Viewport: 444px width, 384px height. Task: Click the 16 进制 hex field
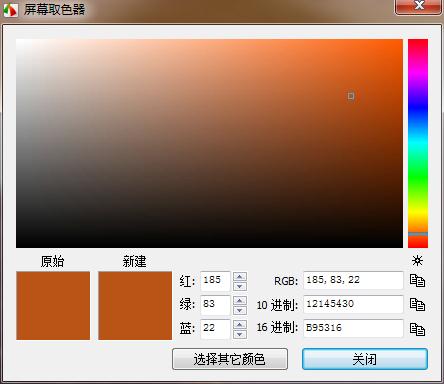coord(353,328)
